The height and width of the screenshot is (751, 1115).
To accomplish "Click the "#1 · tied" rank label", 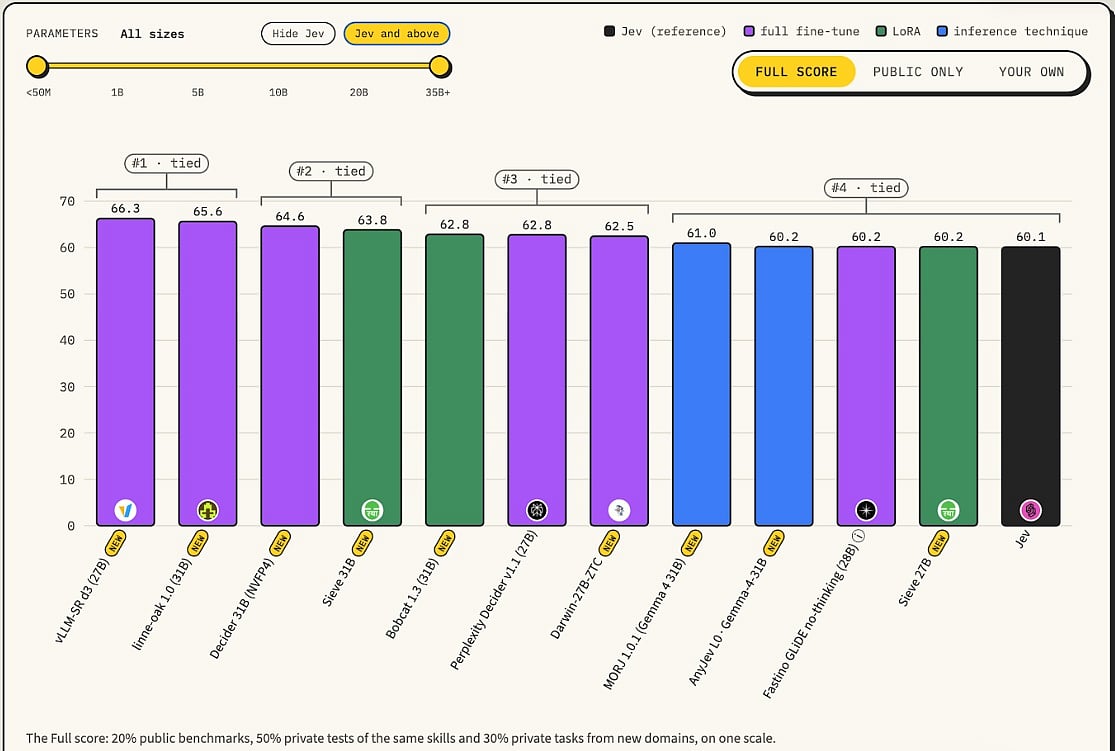I will 166,163.
